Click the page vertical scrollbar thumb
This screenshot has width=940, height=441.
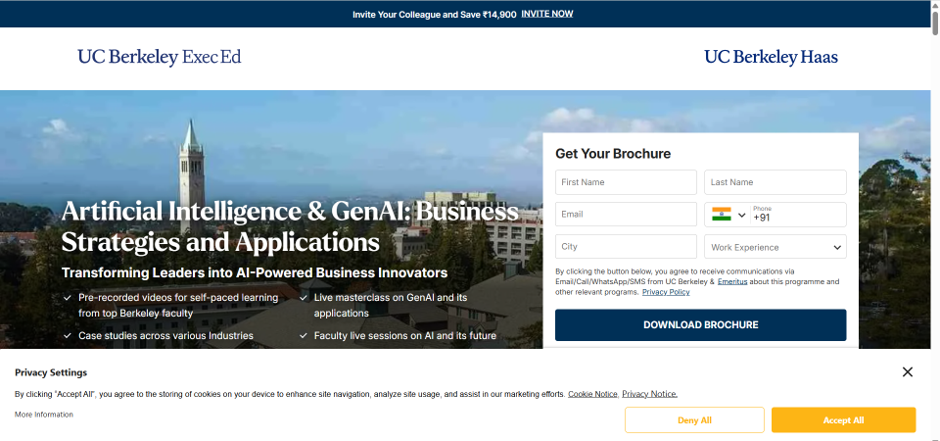tap(935, 22)
